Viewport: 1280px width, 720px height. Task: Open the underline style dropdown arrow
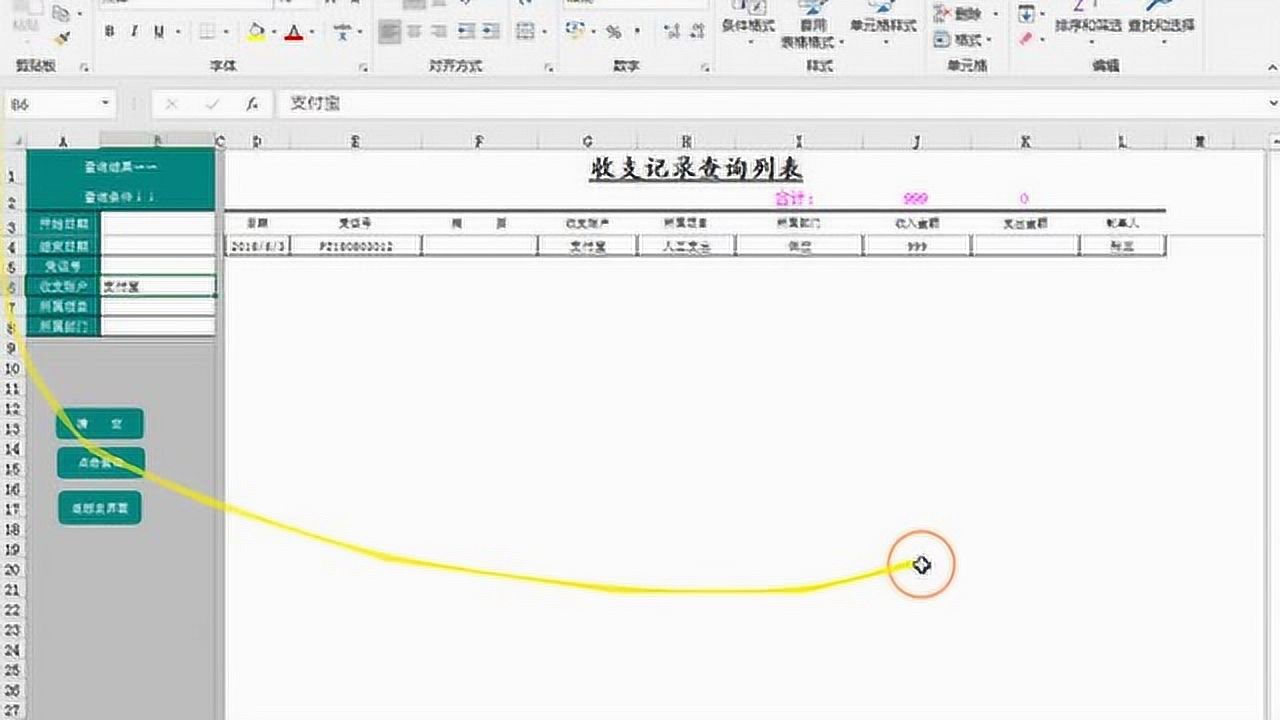tap(177, 32)
